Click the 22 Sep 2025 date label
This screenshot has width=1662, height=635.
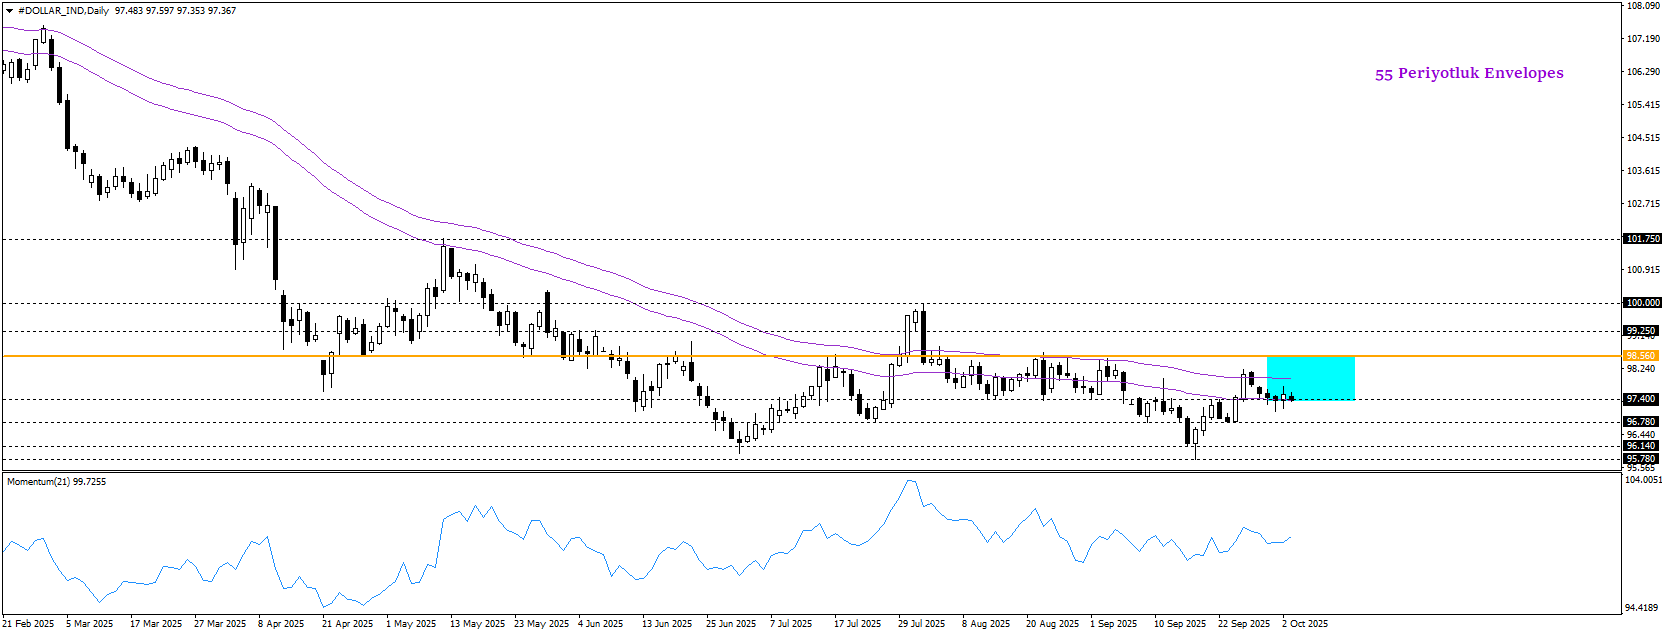[x=1243, y=624]
